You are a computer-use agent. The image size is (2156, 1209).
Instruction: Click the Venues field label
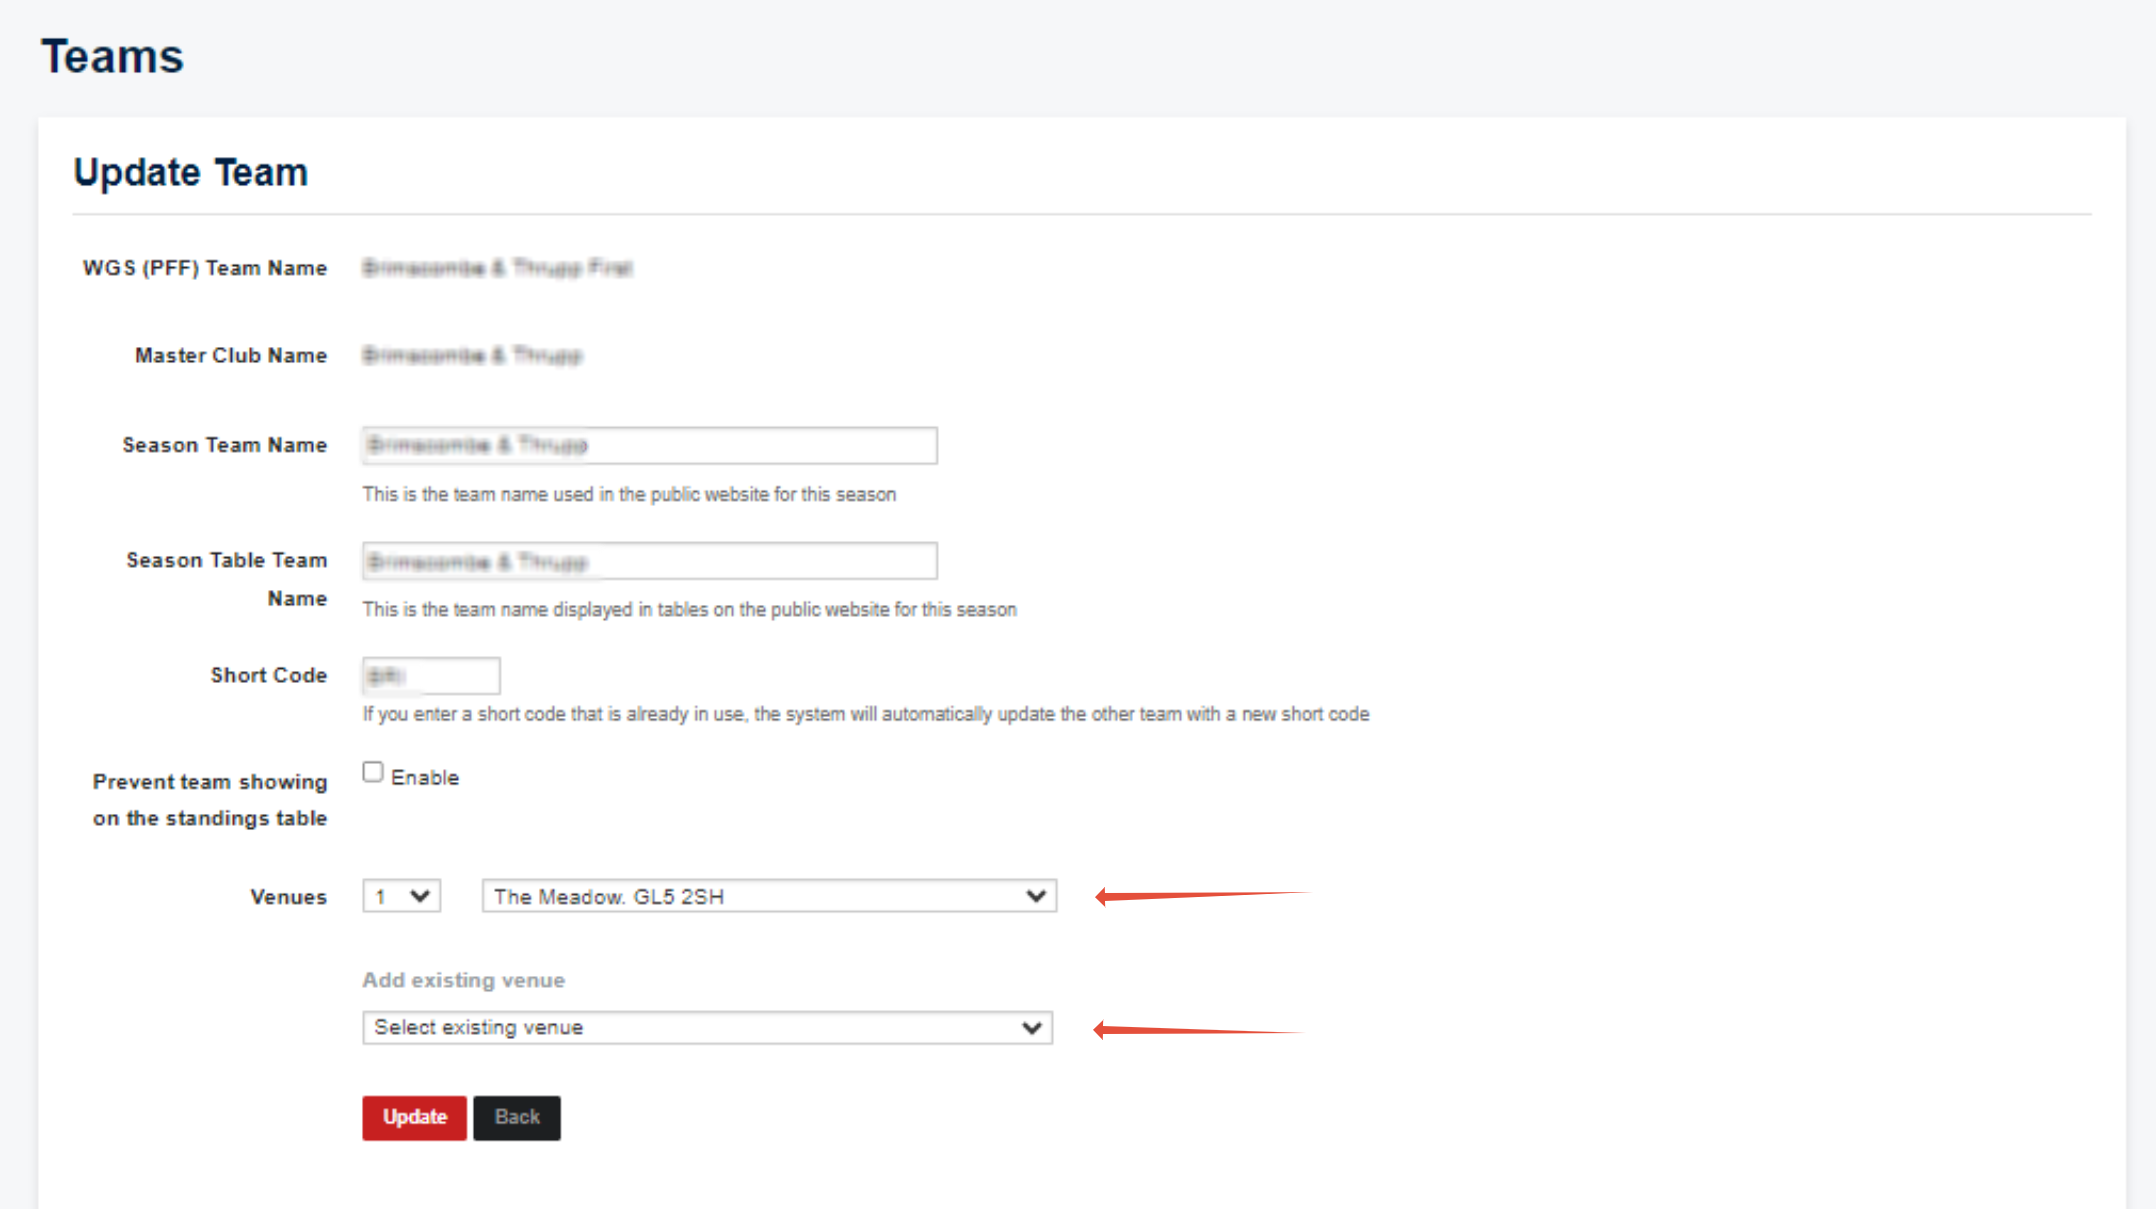[x=288, y=897]
